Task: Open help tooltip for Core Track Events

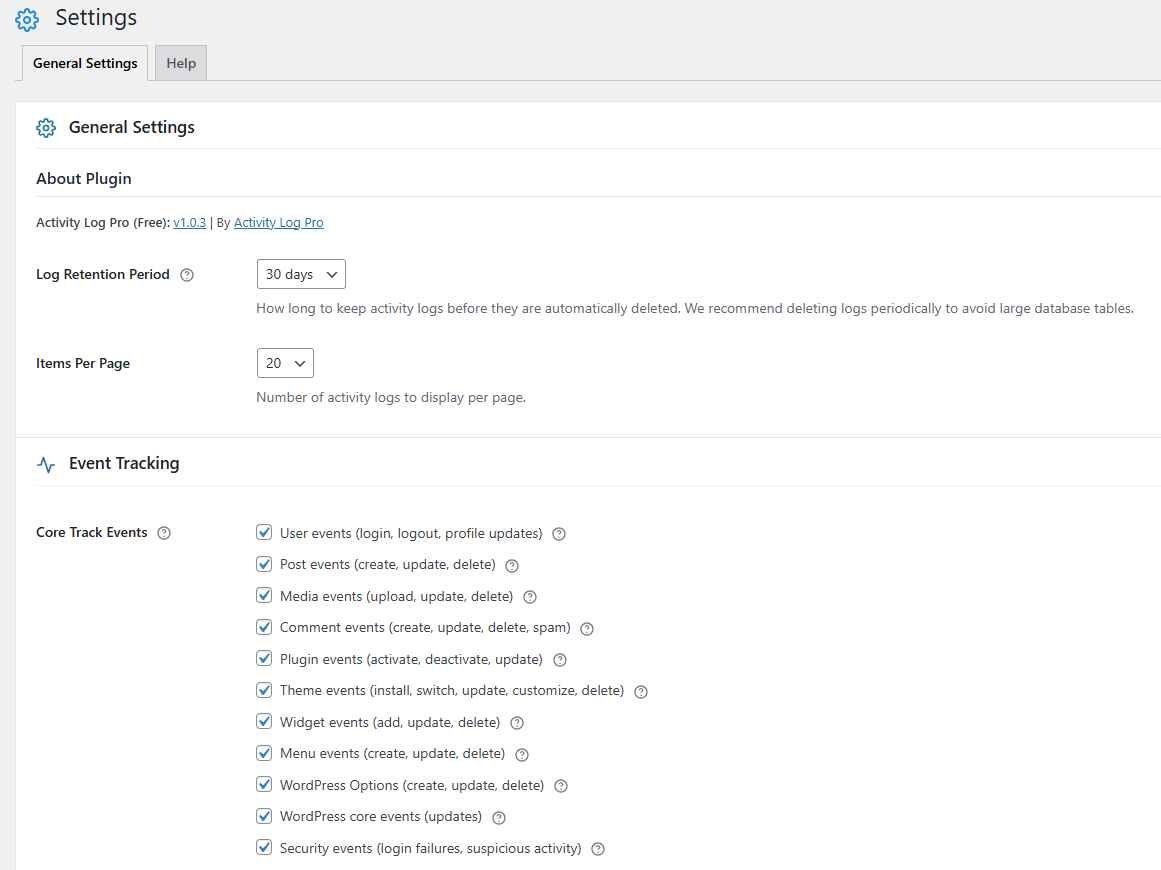Action: 164,533
